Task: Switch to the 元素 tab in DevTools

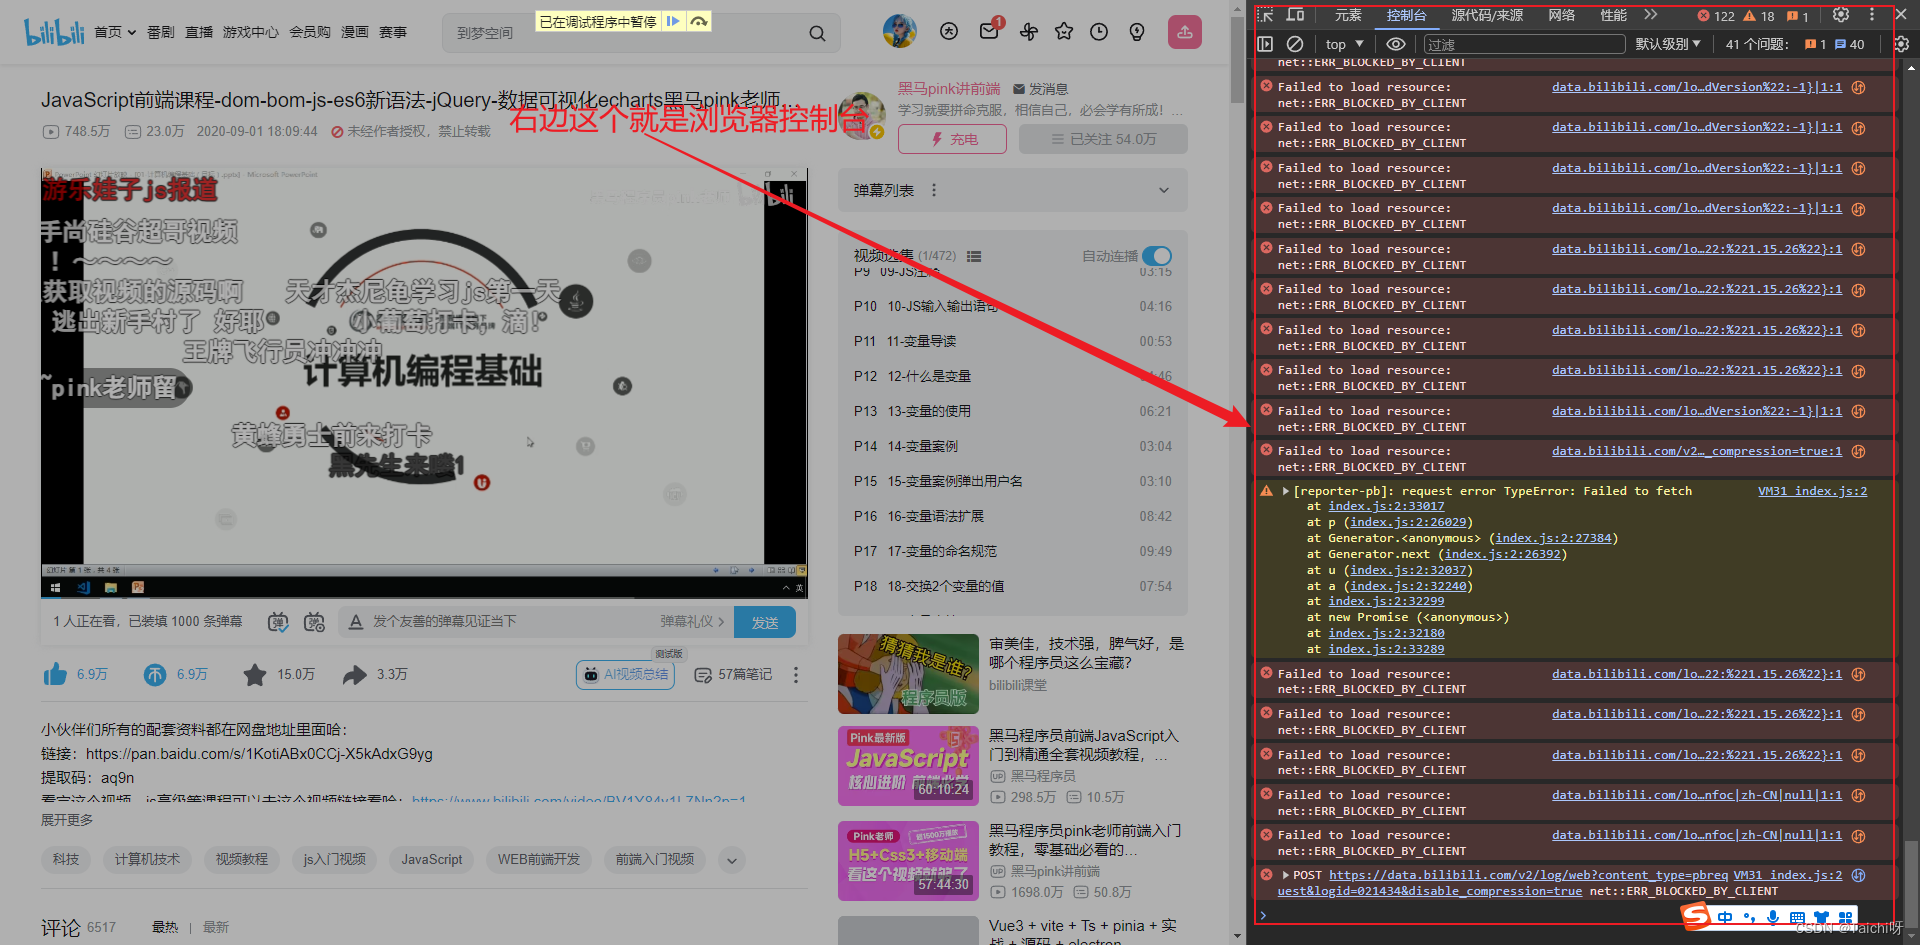Action: coord(1347,15)
